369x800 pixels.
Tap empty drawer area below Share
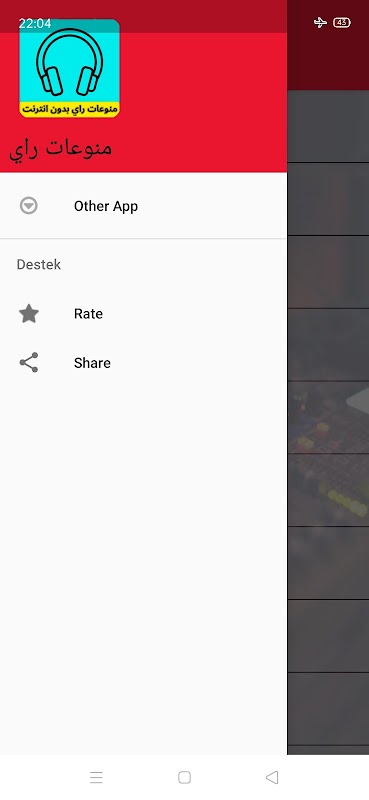point(143,561)
